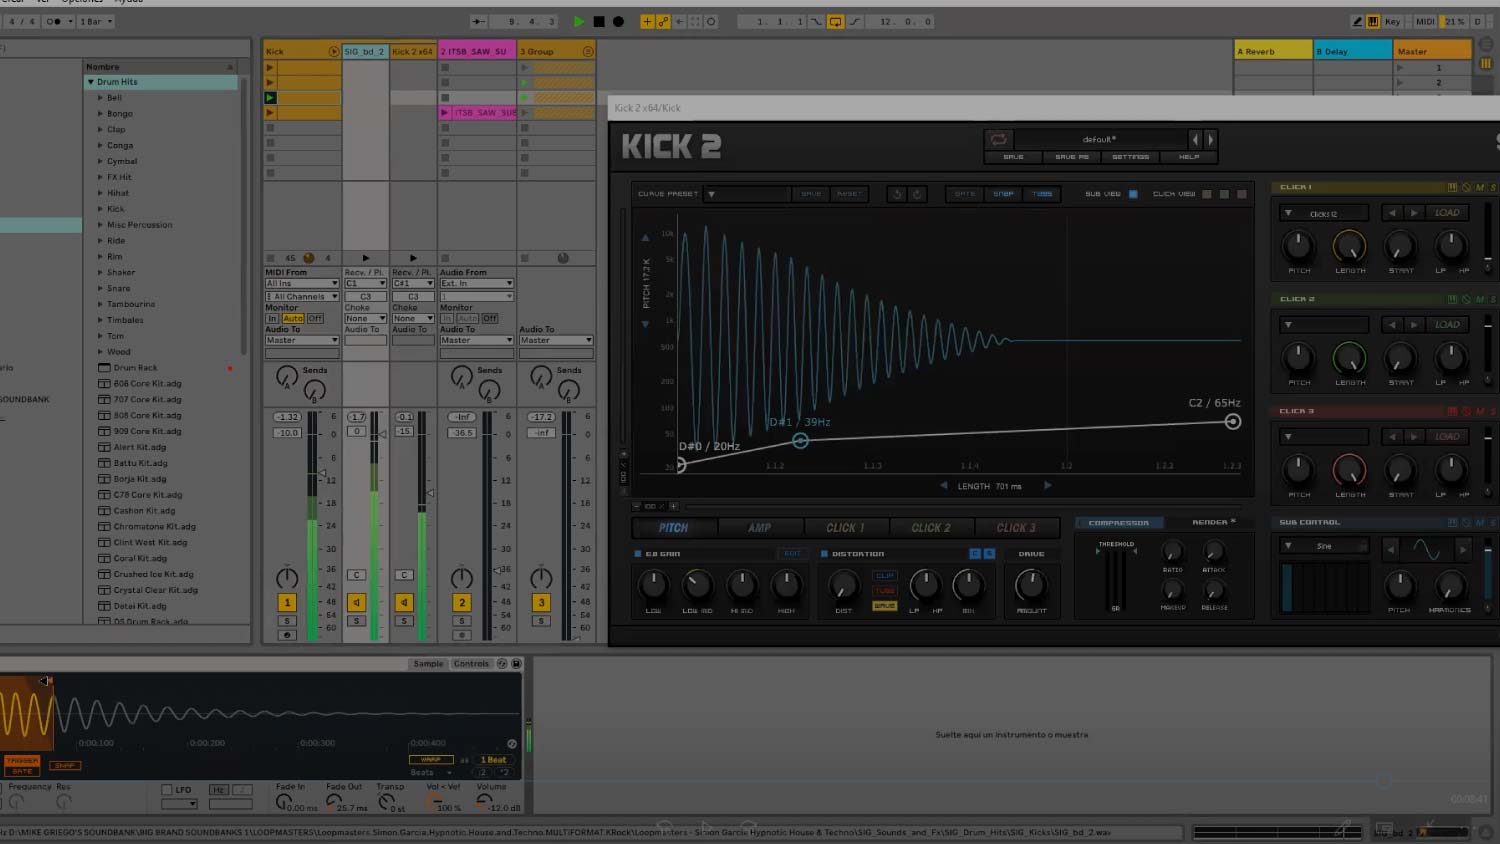This screenshot has height=844, width=1500.
Task: Click the Session Record circle button
Action: [711, 21]
